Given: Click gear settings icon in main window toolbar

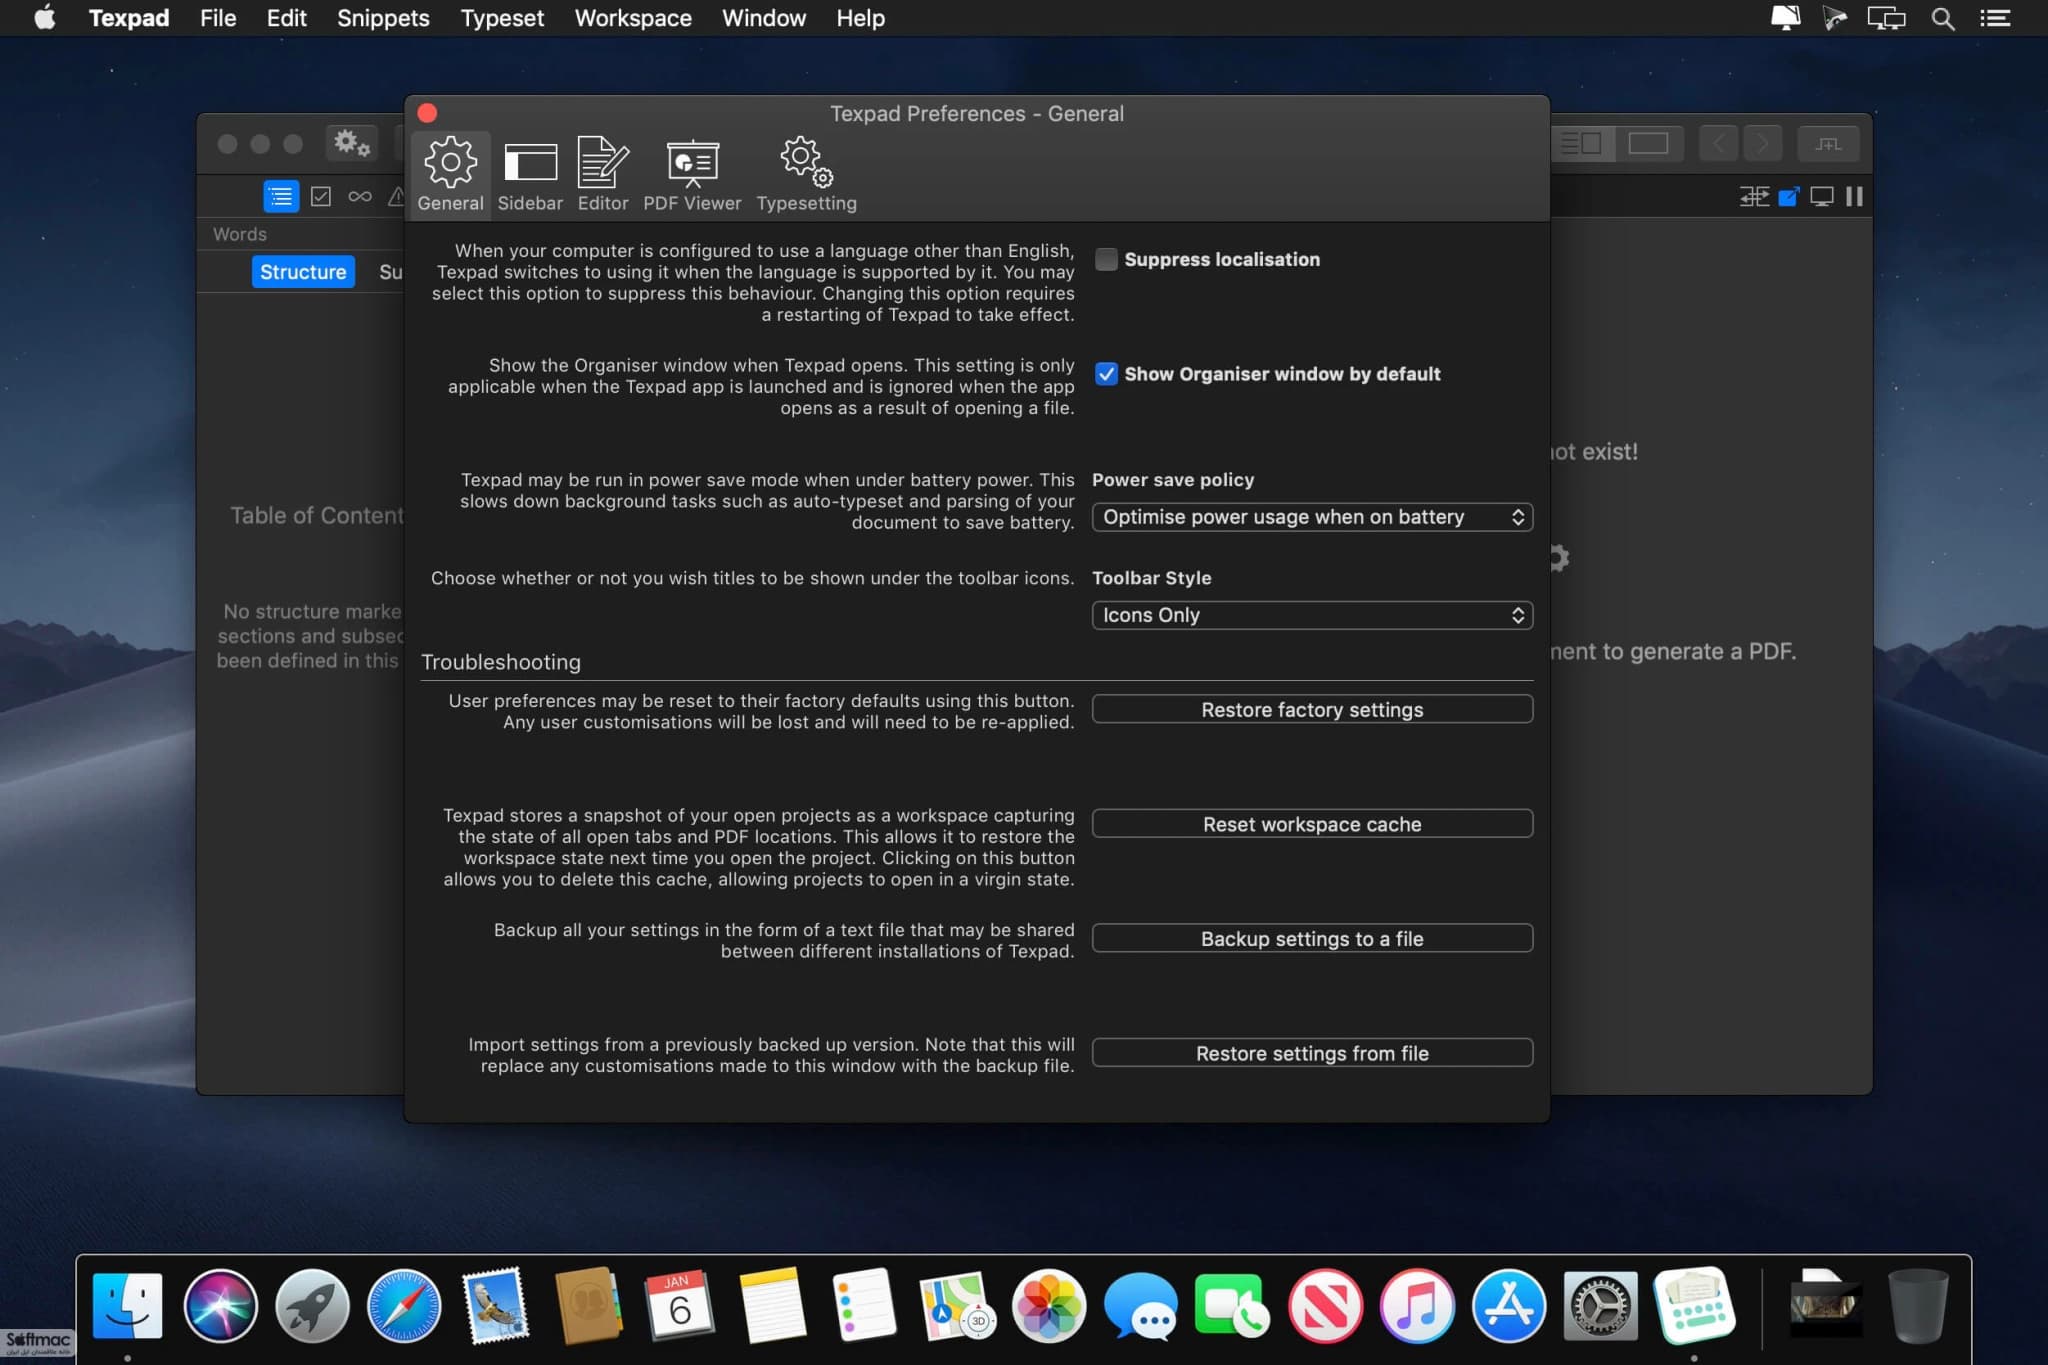Looking at the screenshot, I should point(351,144).
